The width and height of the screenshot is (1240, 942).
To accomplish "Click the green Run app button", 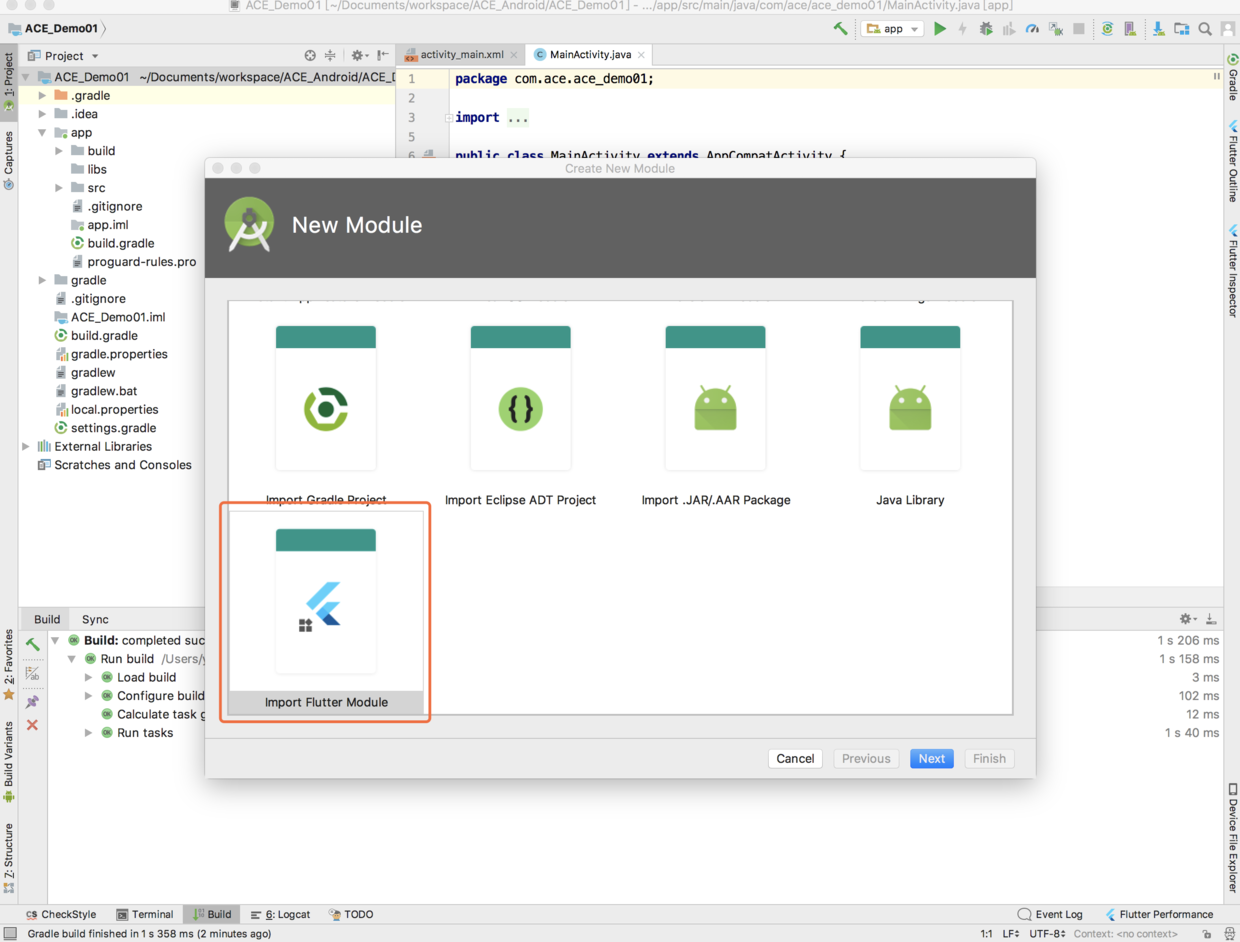I will (x=940, y=29).
